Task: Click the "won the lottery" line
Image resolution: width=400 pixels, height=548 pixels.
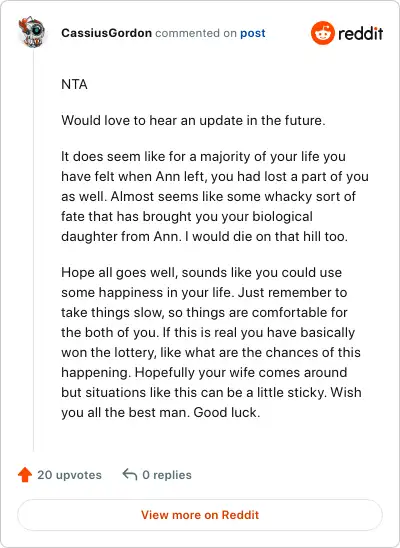Action: 211,353
